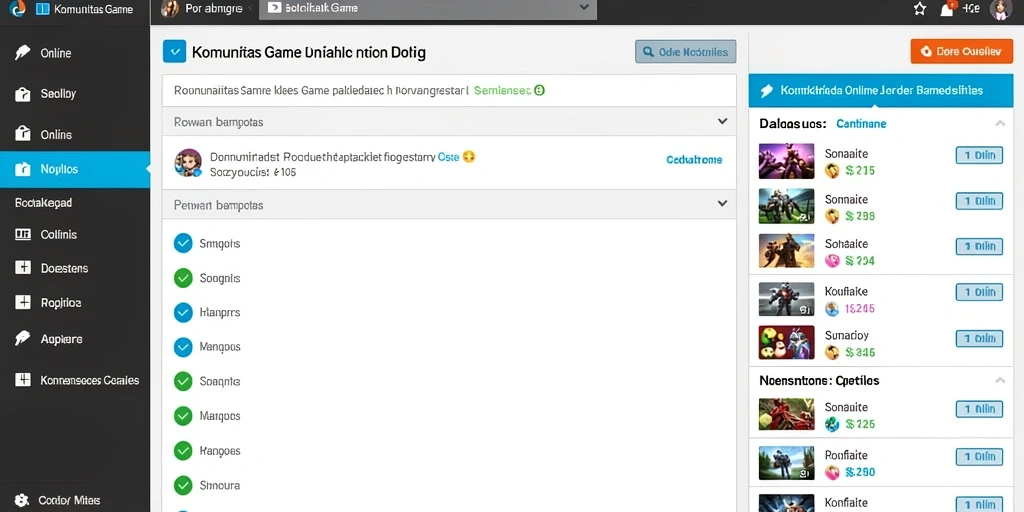Screen dimensions: 1024x512
Task: Select the Noplios sidebar item
Action: [75, 168]
